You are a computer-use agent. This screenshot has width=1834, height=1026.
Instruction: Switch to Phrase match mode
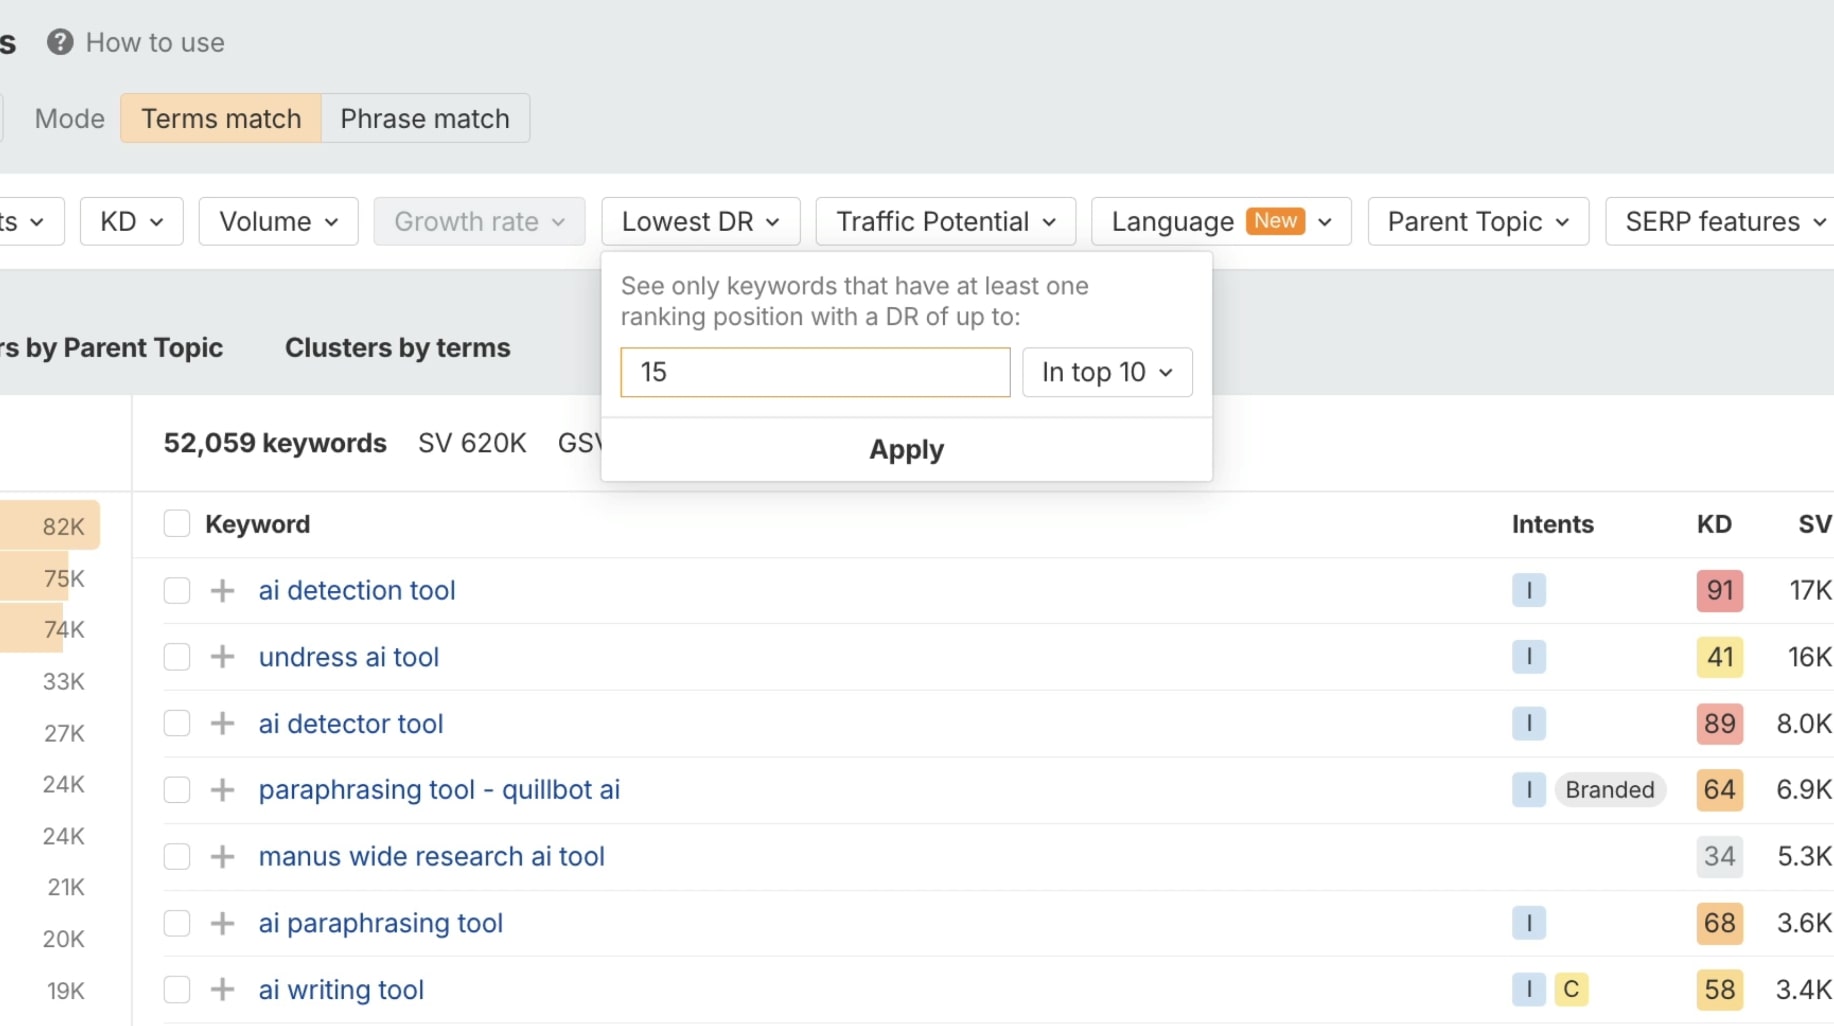click(x=425, y=118)
